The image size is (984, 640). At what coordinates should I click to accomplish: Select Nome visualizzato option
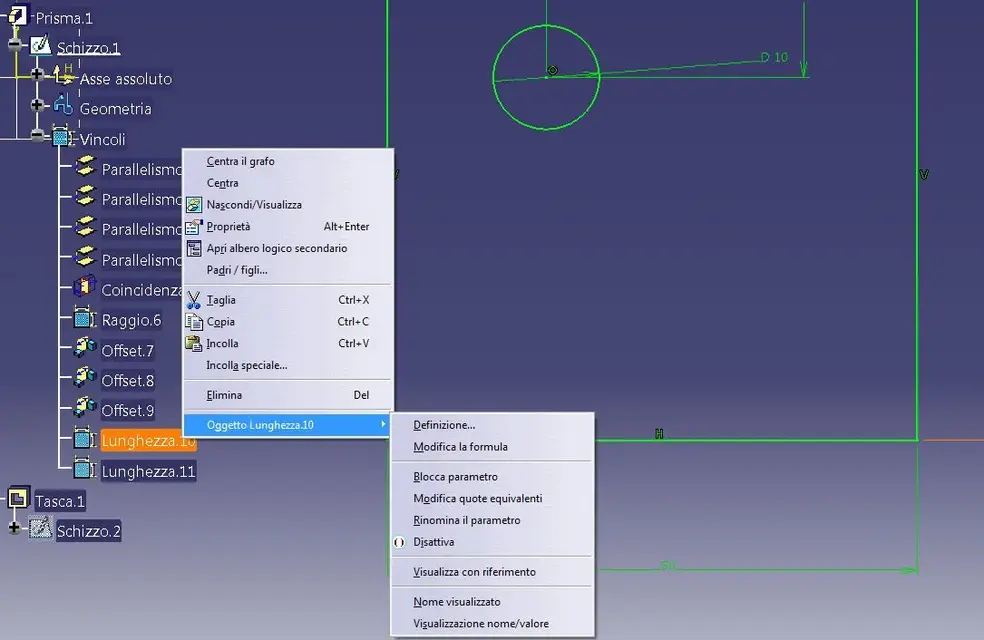tap(456, 602)
